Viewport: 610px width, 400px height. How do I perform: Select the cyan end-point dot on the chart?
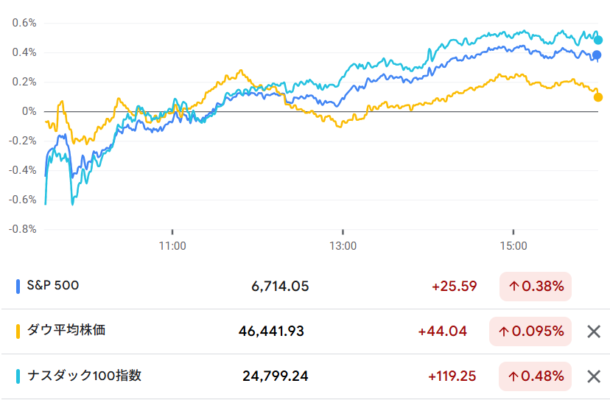pos(598,40)
